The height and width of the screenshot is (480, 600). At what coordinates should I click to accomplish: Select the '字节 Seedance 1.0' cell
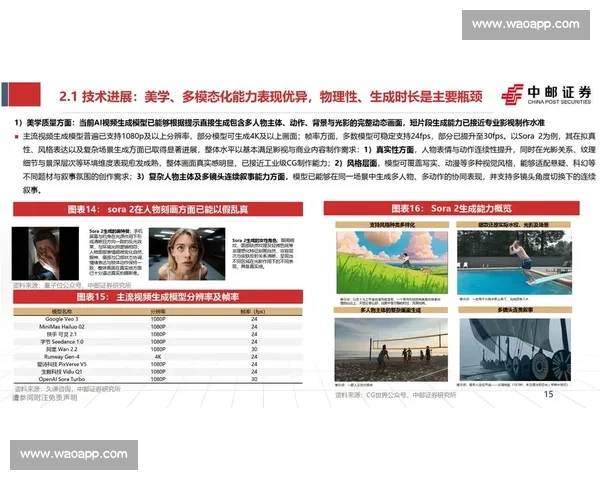coord(62,341)
